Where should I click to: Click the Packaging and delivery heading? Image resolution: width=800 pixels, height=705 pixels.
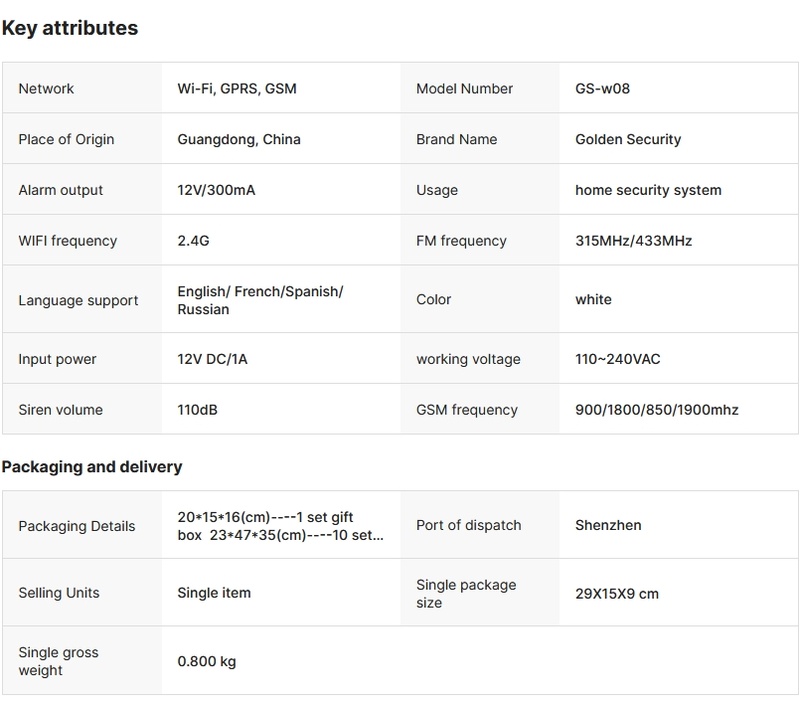tap(92, 467)
